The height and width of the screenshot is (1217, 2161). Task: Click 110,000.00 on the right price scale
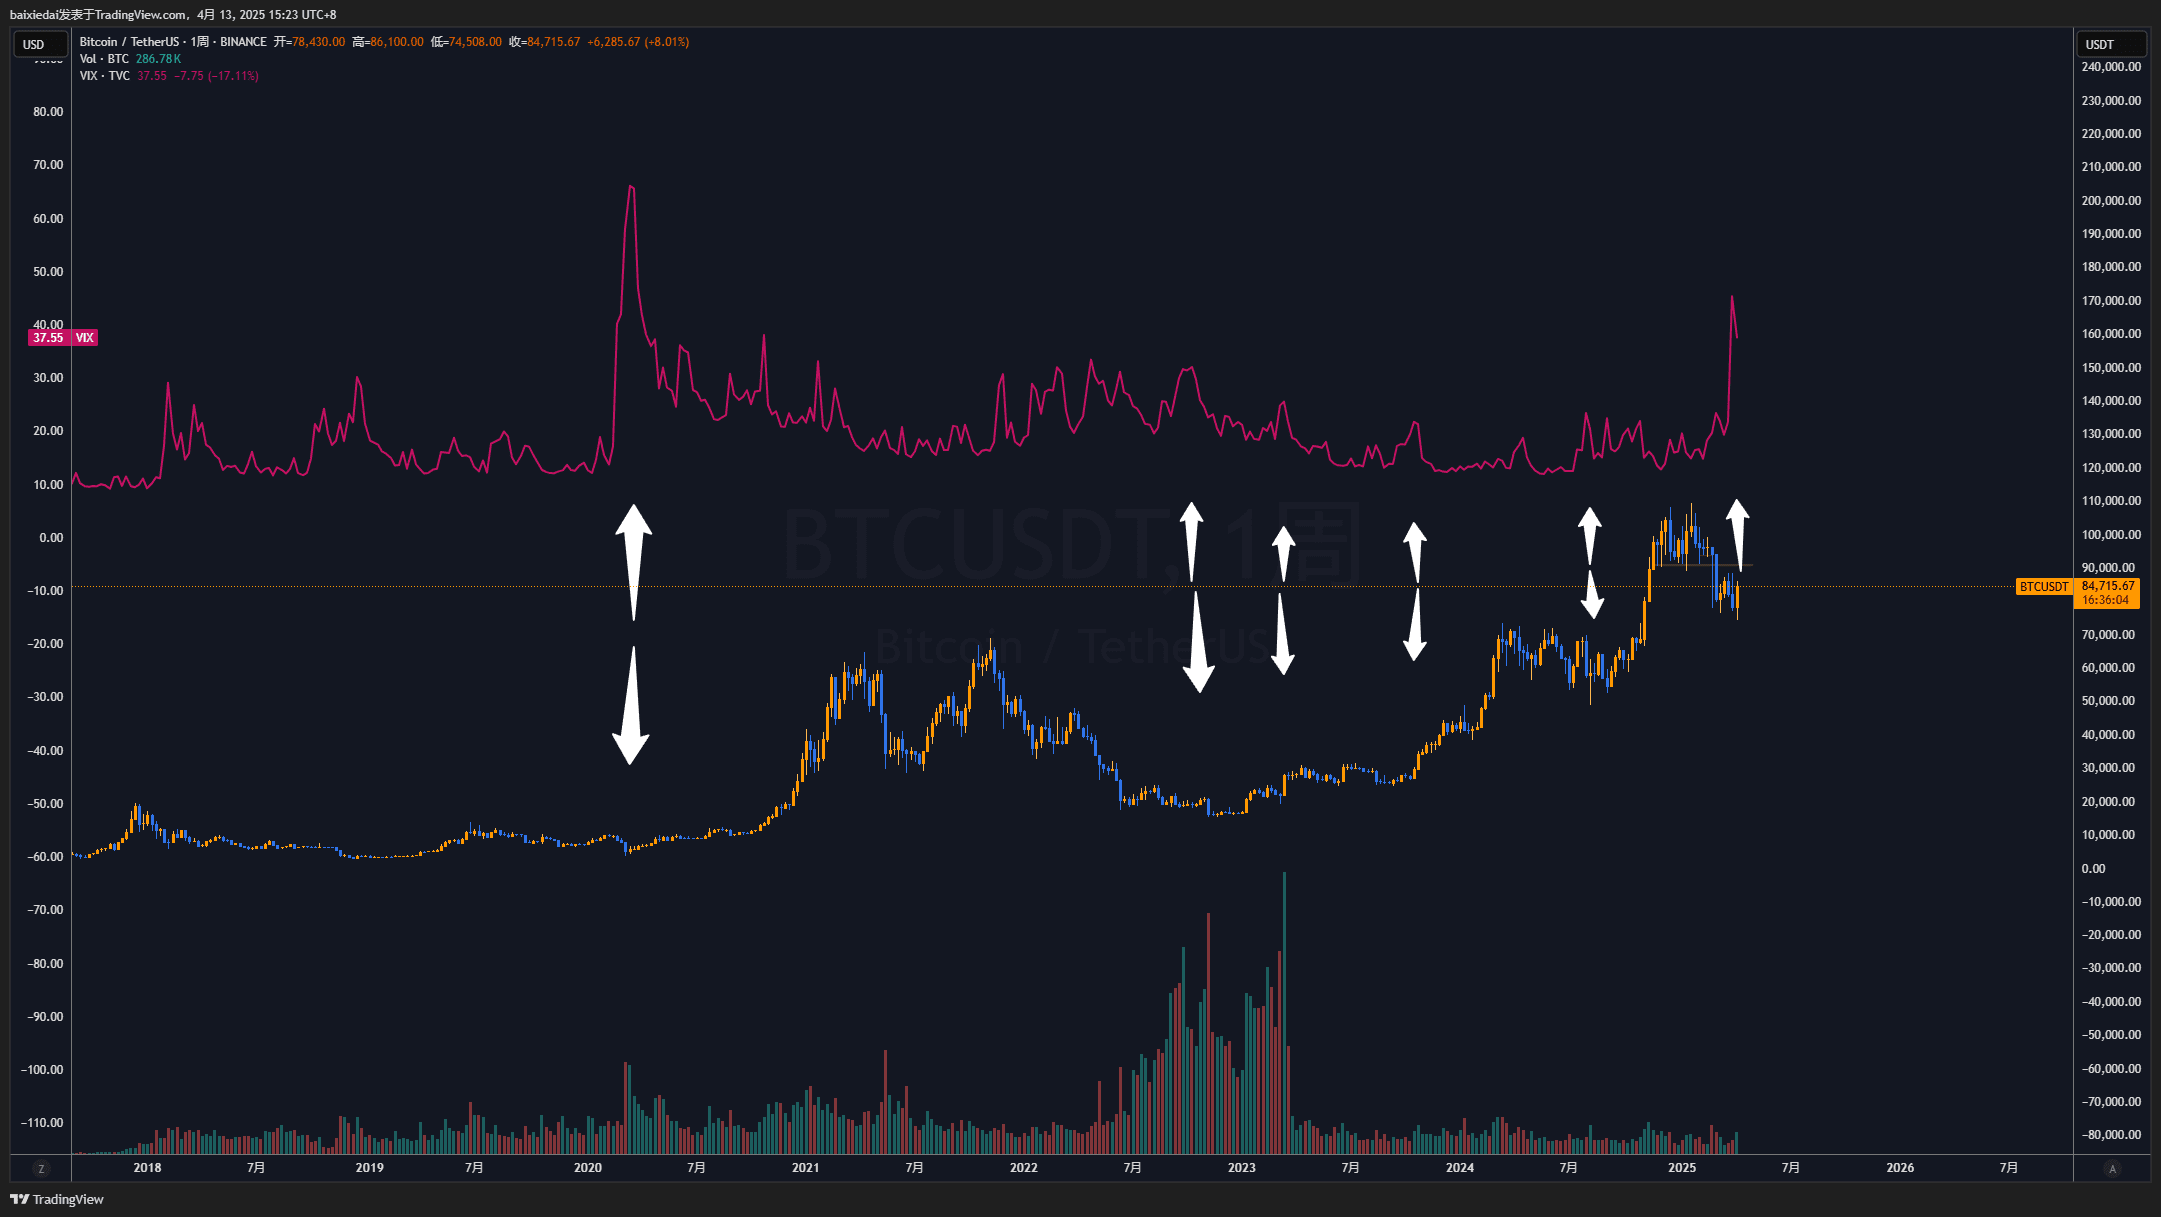click(2111, 501)
